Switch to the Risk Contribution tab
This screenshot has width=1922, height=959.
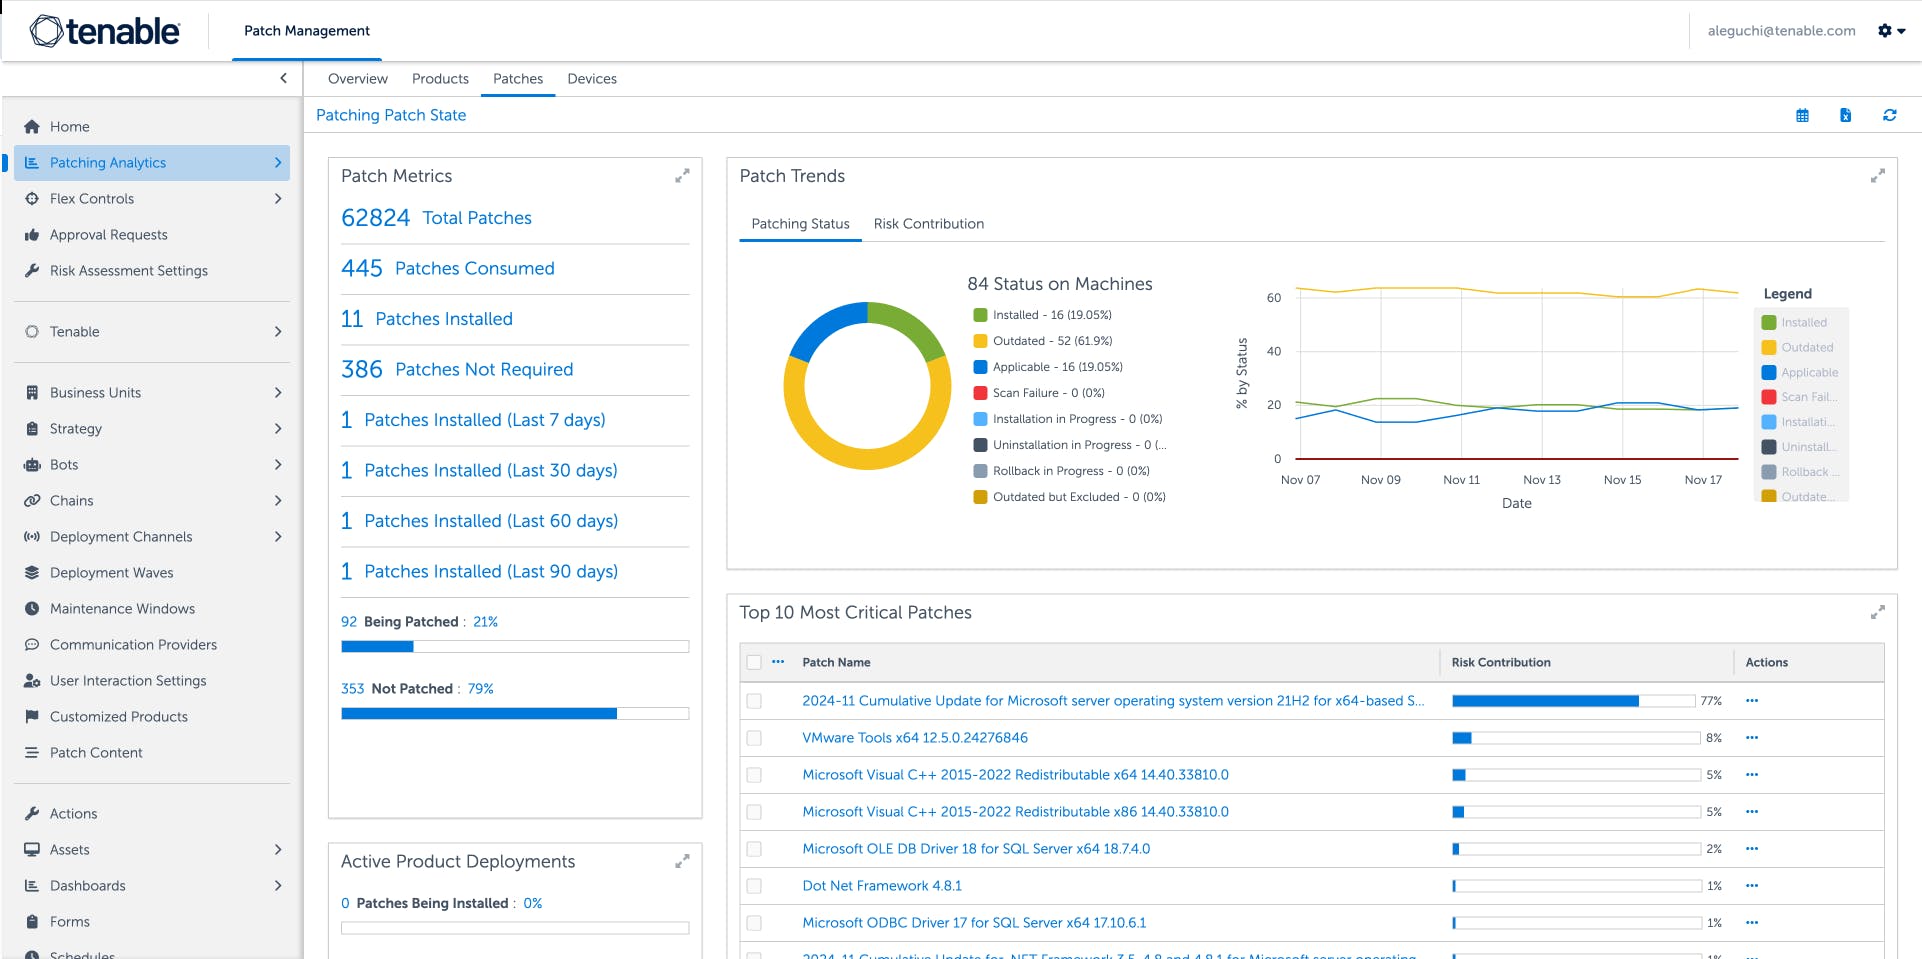pos(928,224)
